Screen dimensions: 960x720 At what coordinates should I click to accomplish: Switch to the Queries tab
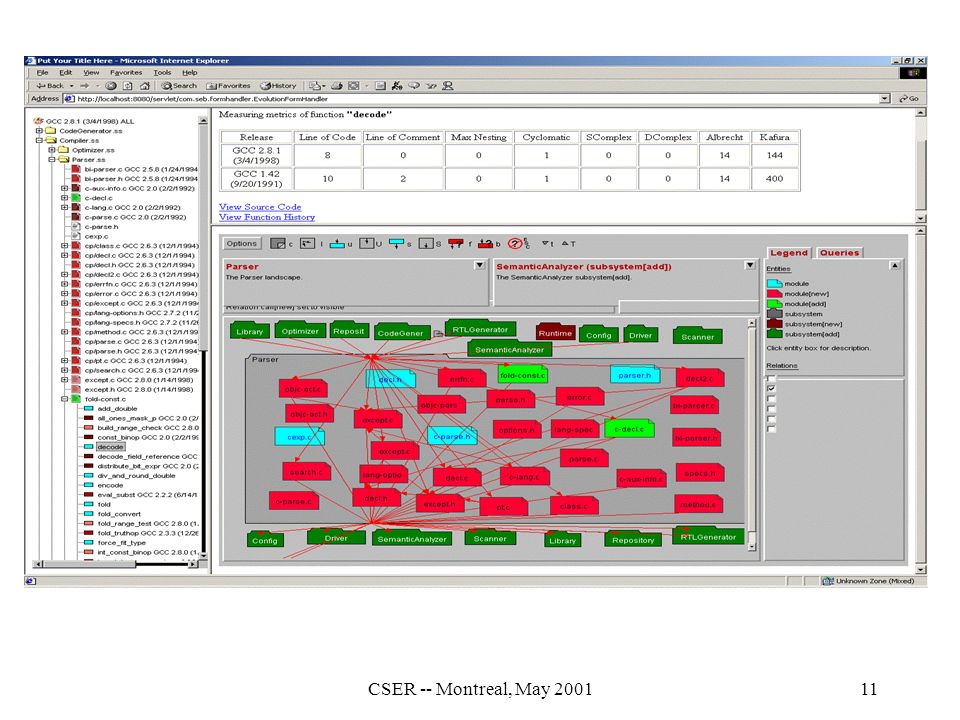pyautogui.click(x=839, y=252)
